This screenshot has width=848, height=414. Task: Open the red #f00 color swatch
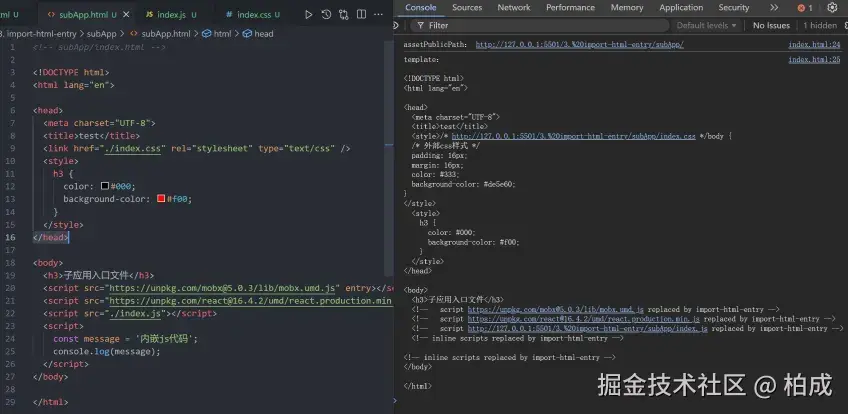tap(161, 198)
